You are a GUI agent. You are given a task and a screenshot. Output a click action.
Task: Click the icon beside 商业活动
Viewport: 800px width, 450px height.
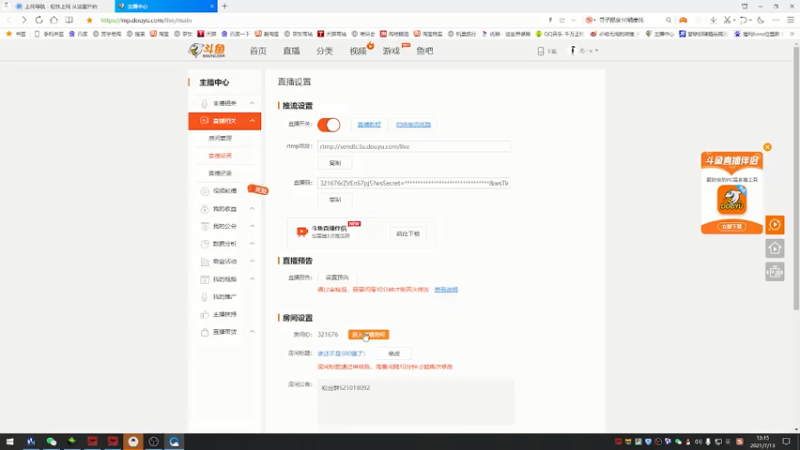205,261
